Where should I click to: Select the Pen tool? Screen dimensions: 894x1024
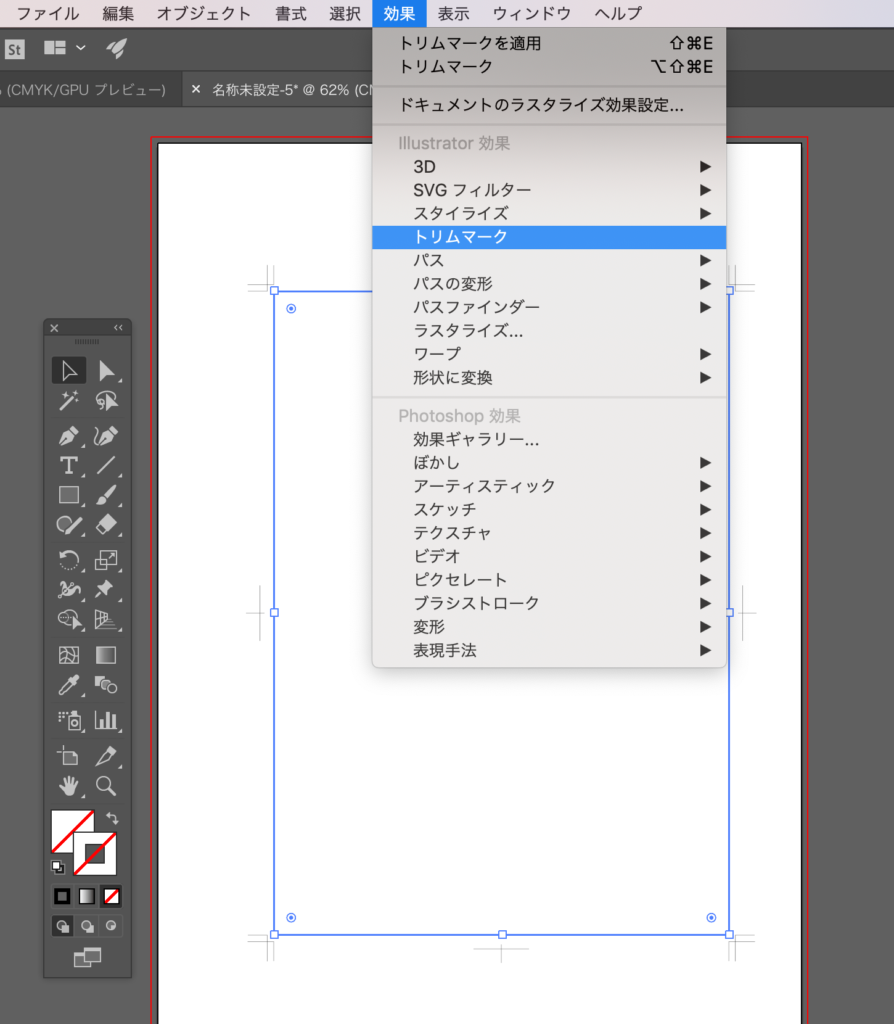coord(69,436)
